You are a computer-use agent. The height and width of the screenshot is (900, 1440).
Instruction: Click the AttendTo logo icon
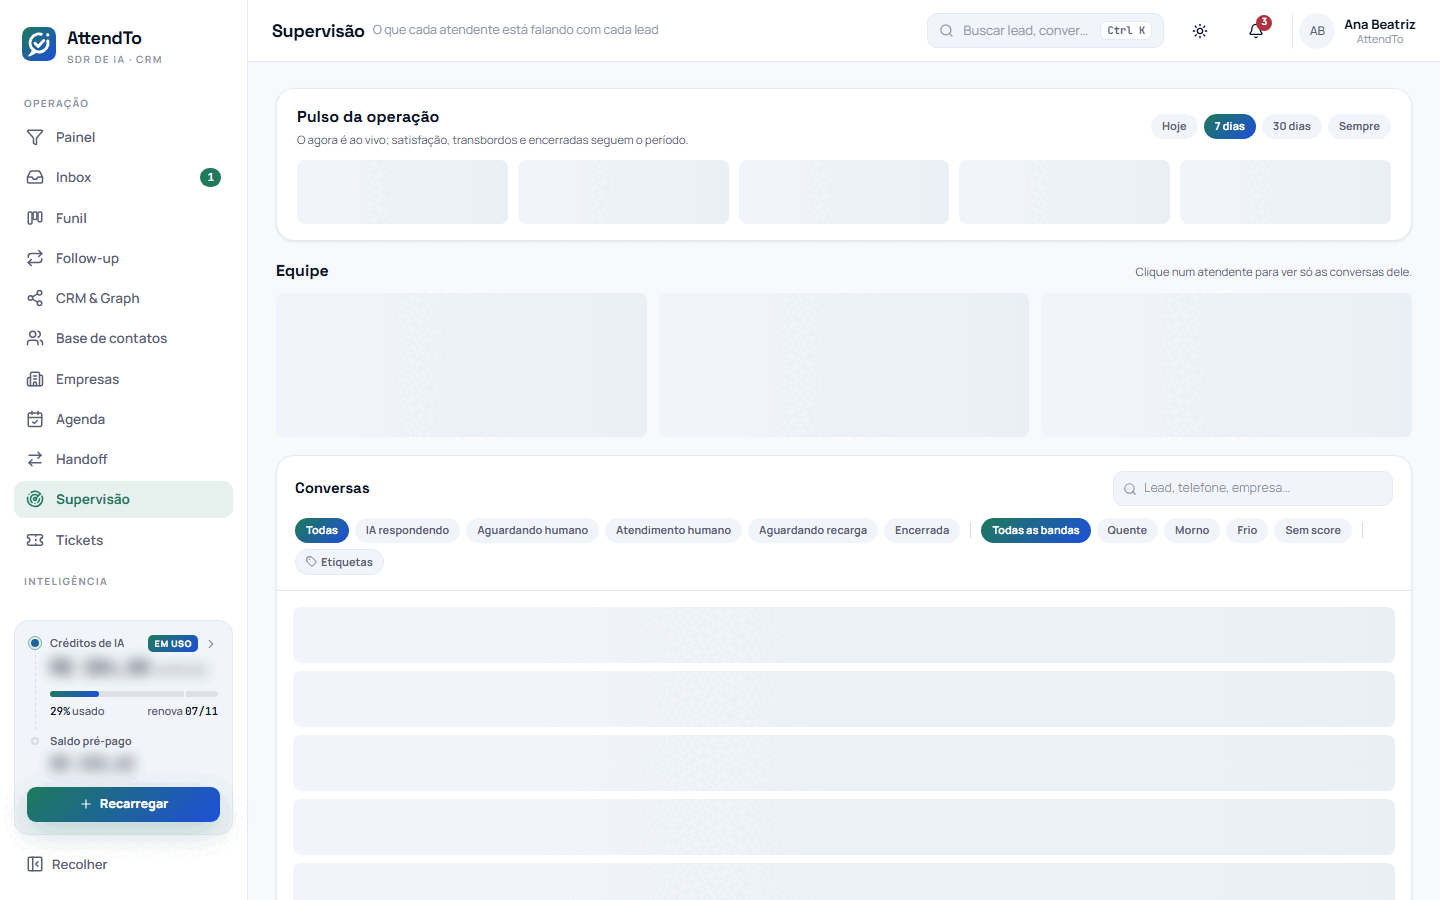coord(39,44)
